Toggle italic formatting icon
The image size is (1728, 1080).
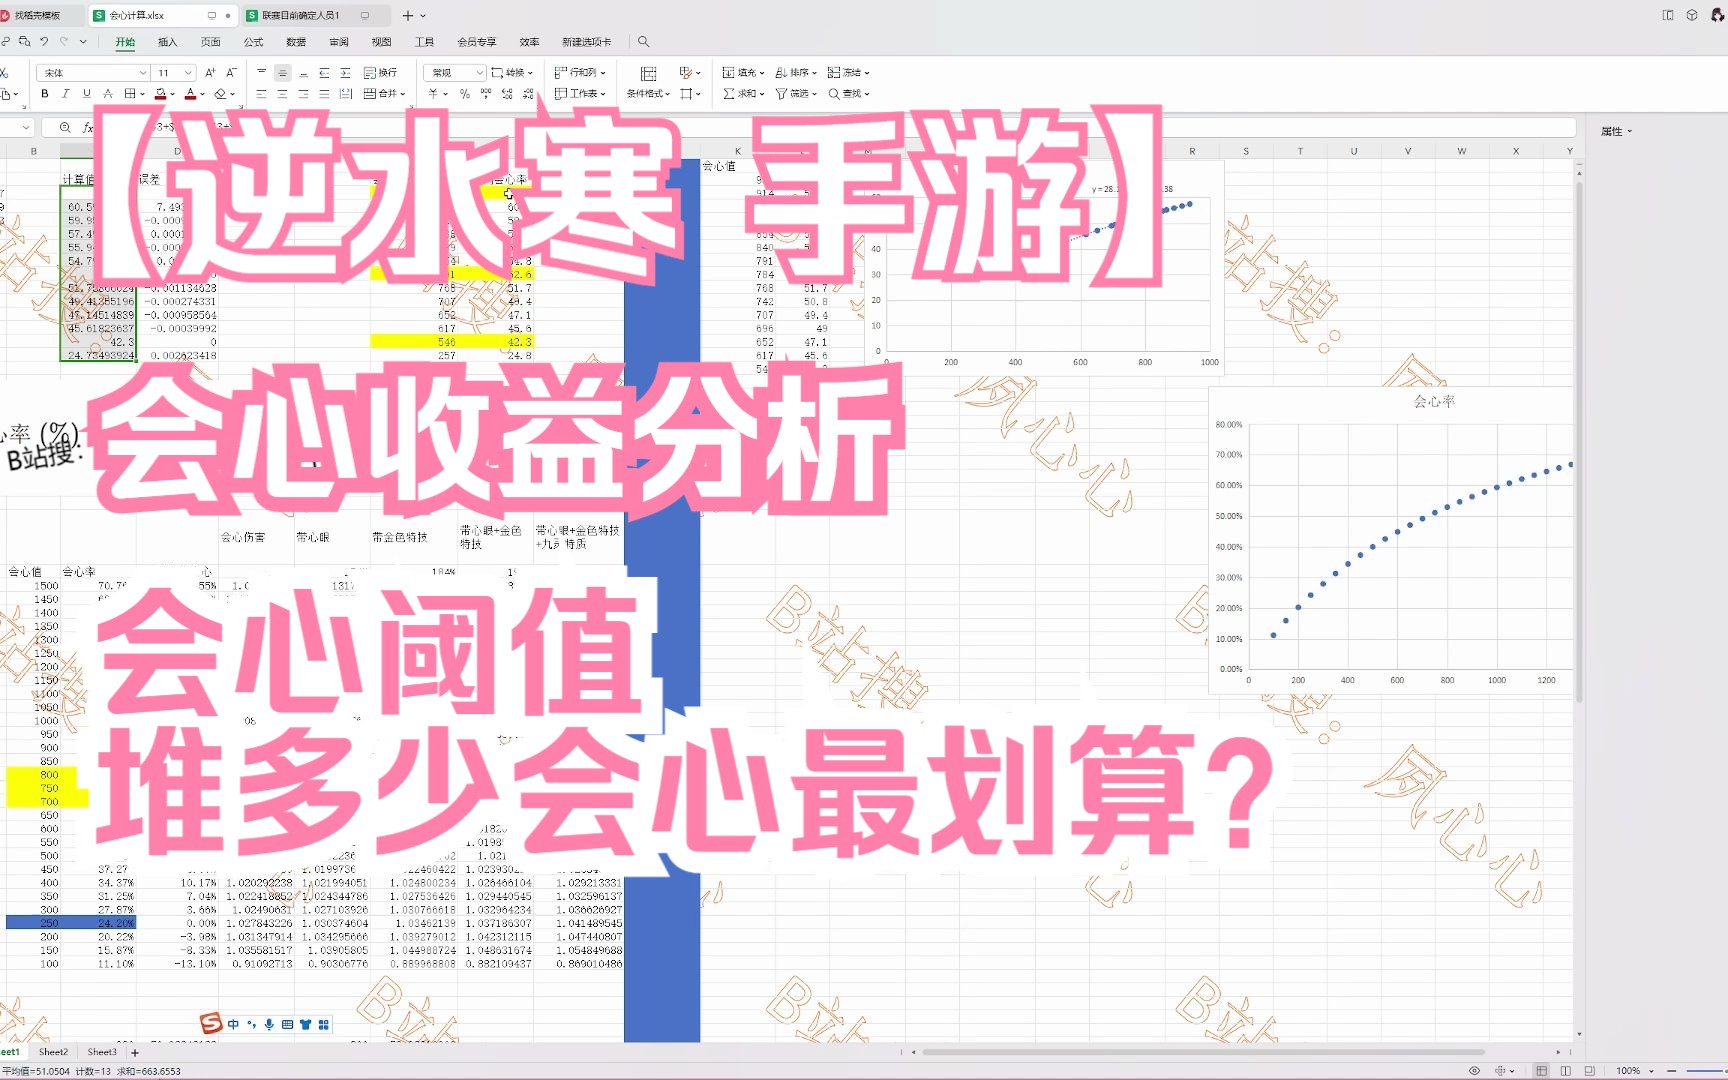pyautogui.click(x=66, y=94)
